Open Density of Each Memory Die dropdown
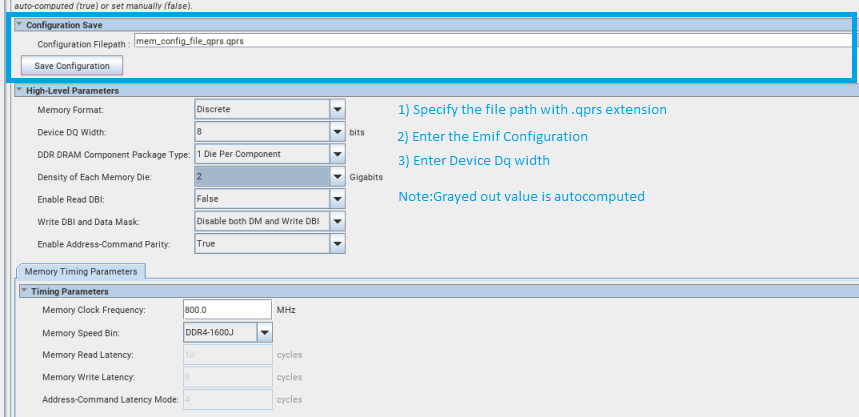Image resolution: width=859 pixels, height=417 pixels. [x=337, y=177]
